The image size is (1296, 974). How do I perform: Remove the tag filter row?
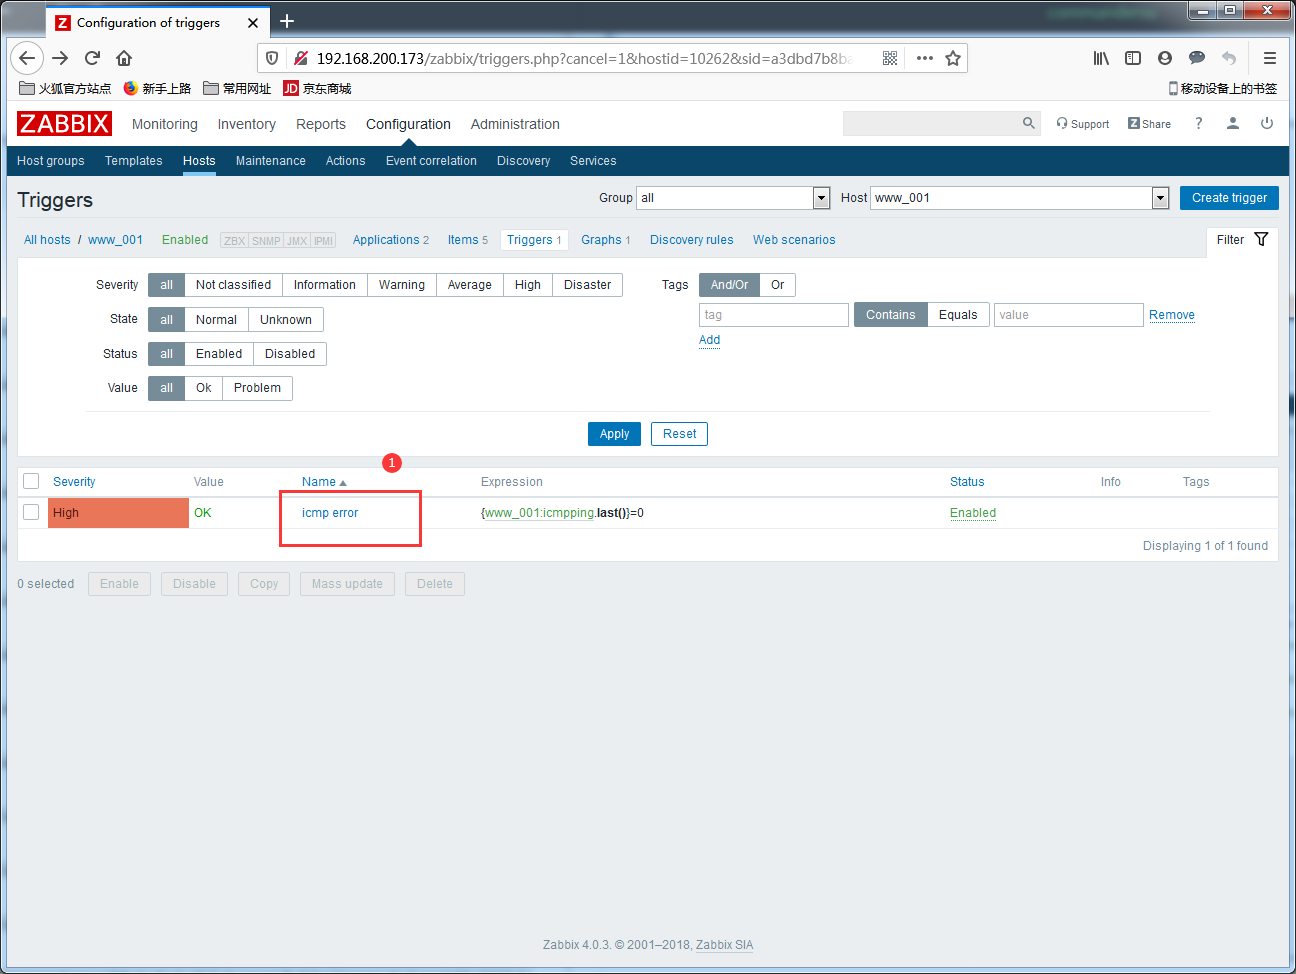click(x=1172, y=315)
